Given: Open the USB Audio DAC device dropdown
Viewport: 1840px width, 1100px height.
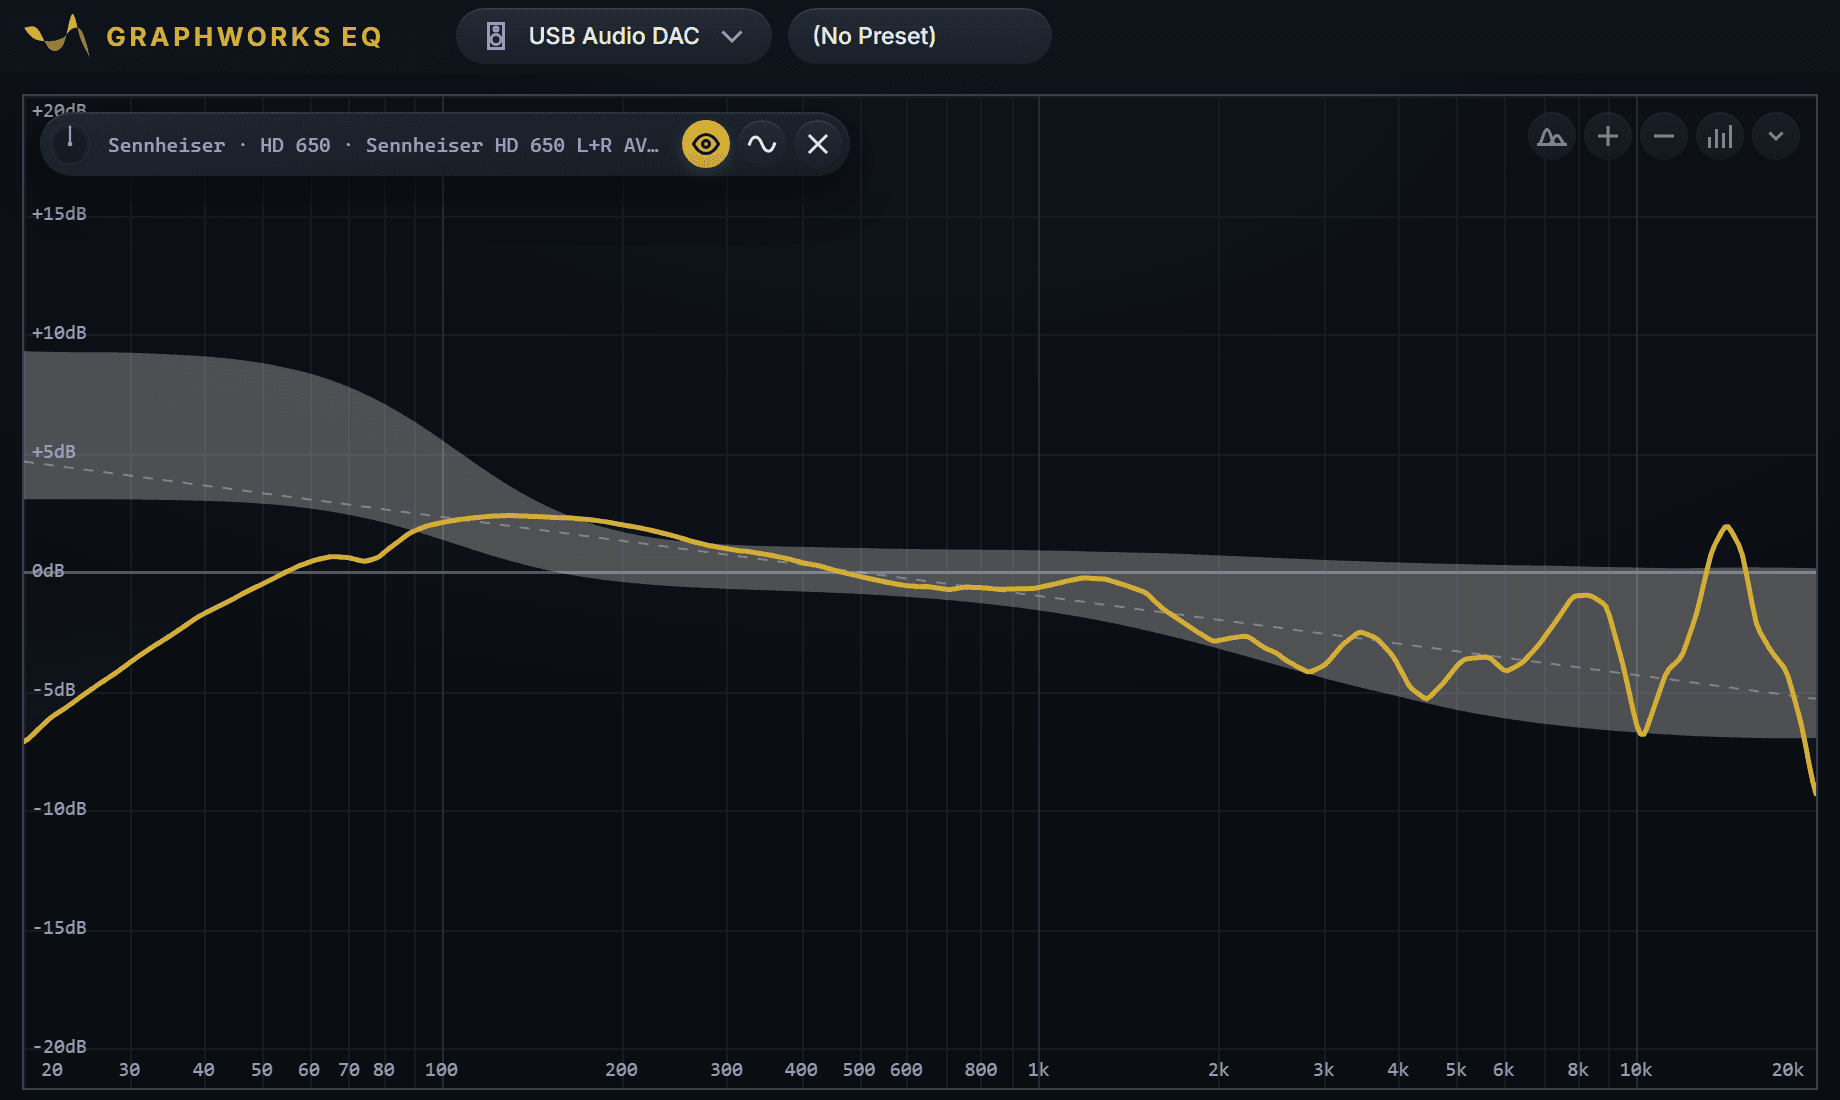Looking at the screenshot, I should pos(614,36).
